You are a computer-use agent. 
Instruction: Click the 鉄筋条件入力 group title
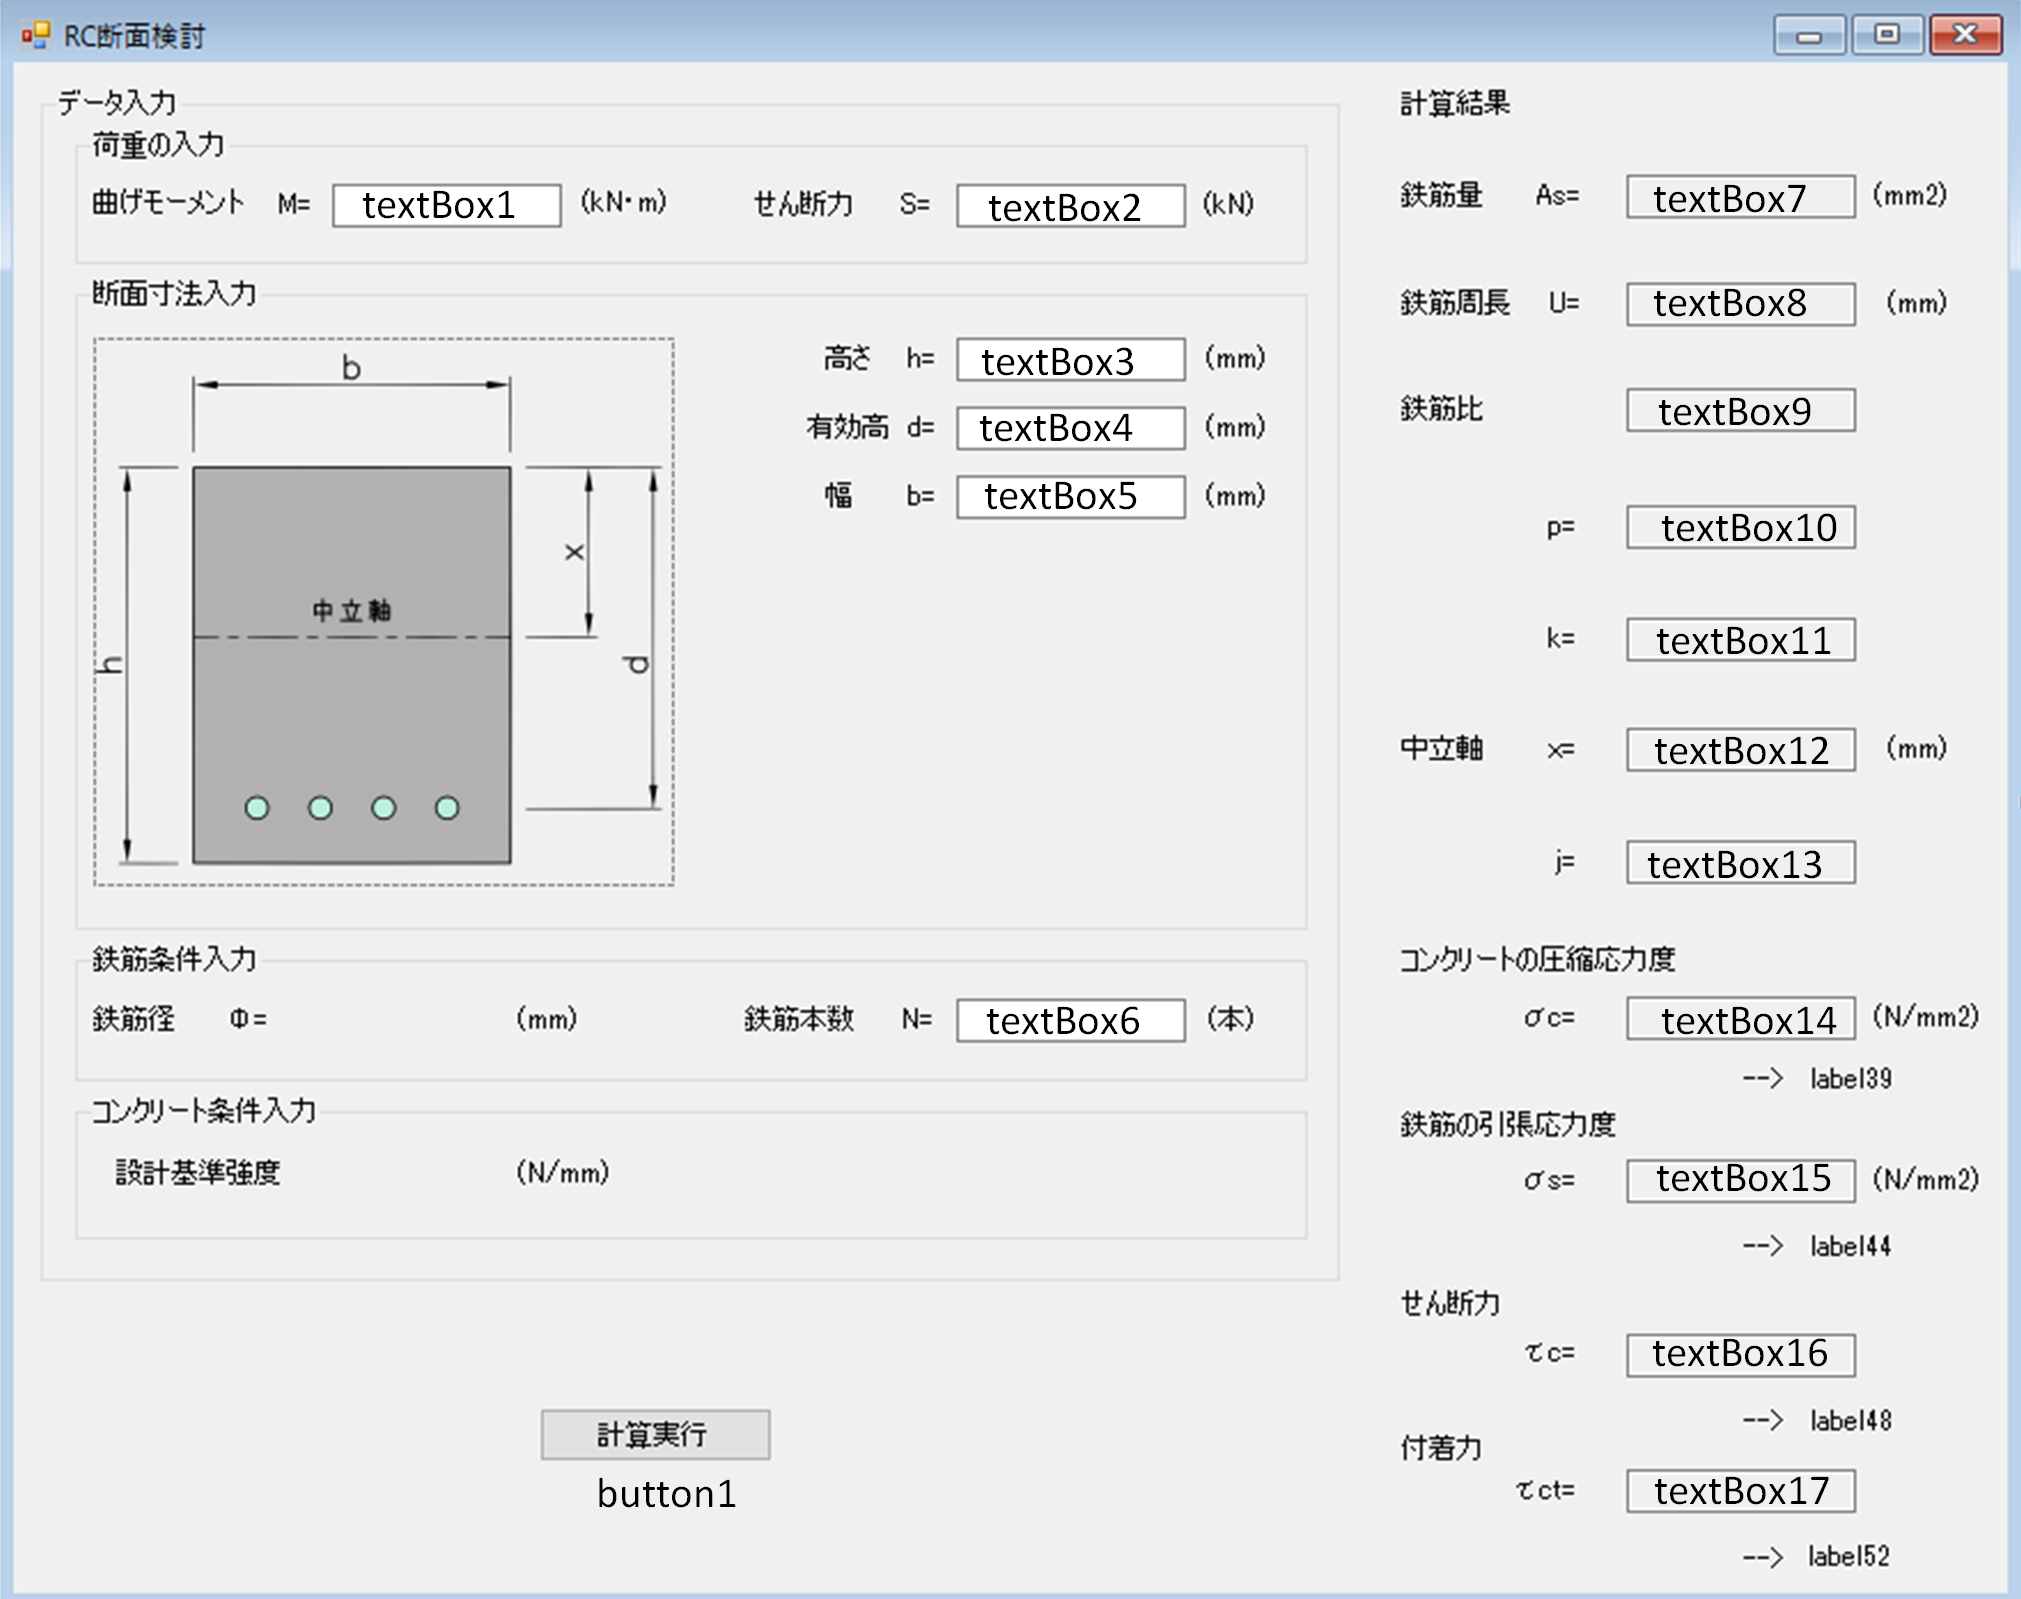[174, 959]
